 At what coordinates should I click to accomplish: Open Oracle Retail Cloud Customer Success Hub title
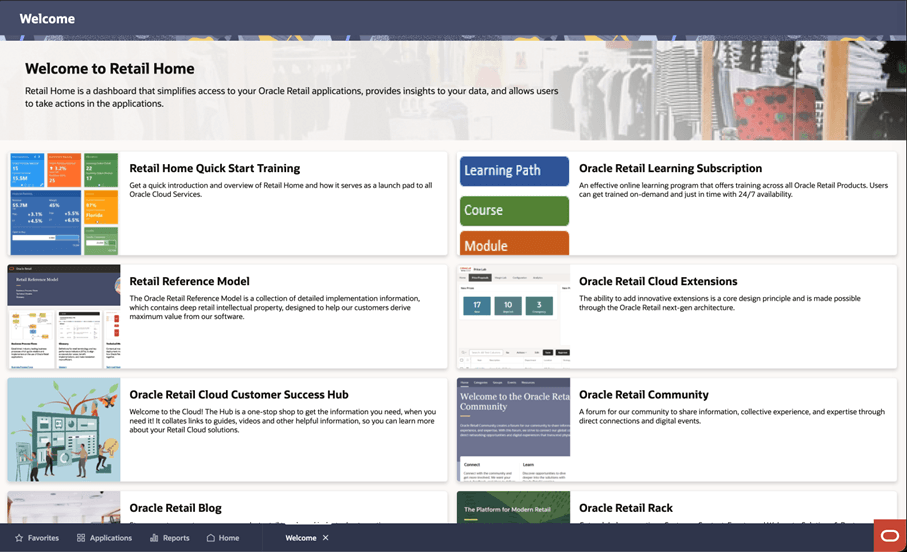[239, 395]
